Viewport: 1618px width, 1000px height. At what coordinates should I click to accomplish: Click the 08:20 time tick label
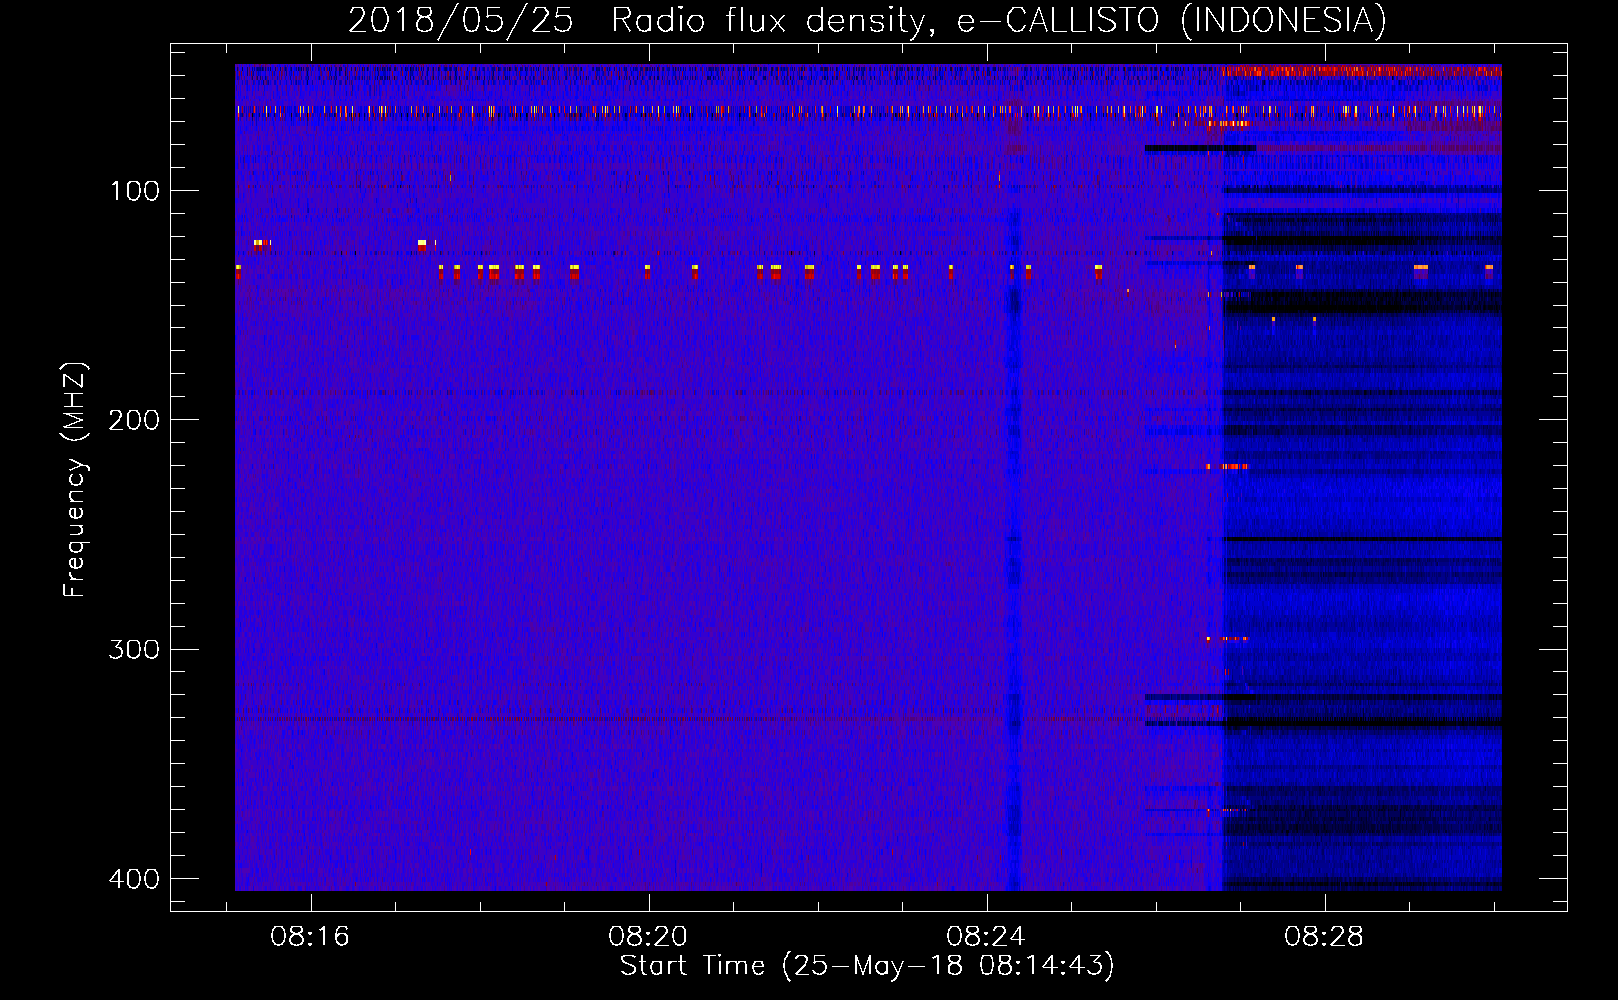(648, 936)
